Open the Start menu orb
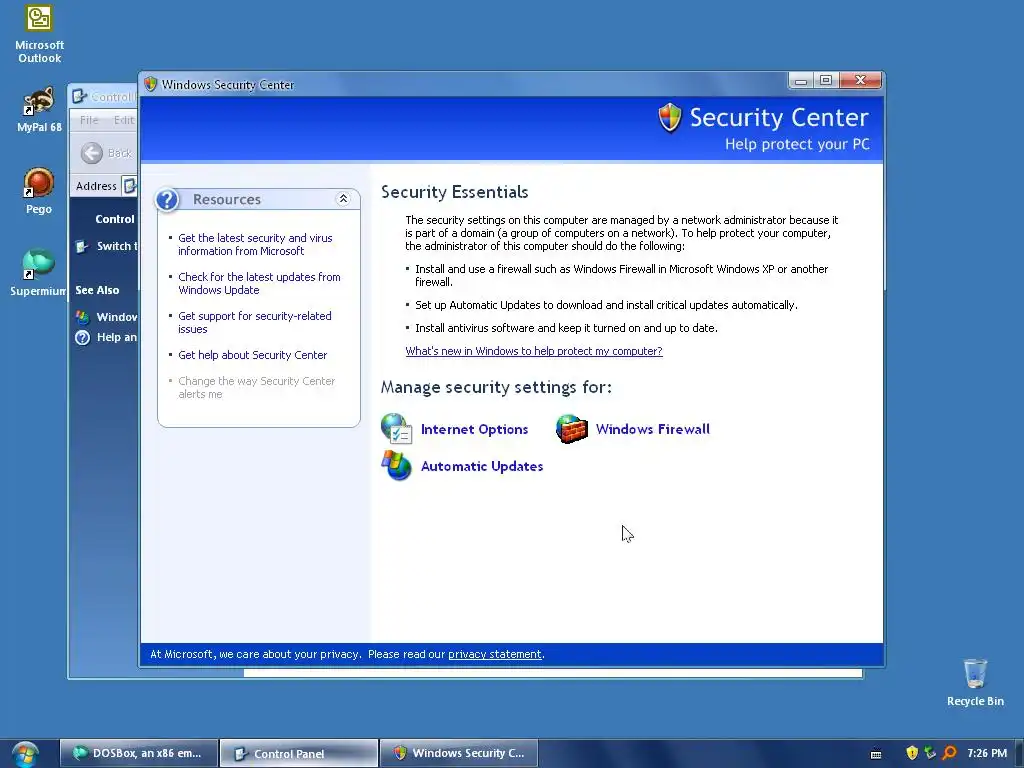The width and height of the screenshot is (1024, 768). 25,754
